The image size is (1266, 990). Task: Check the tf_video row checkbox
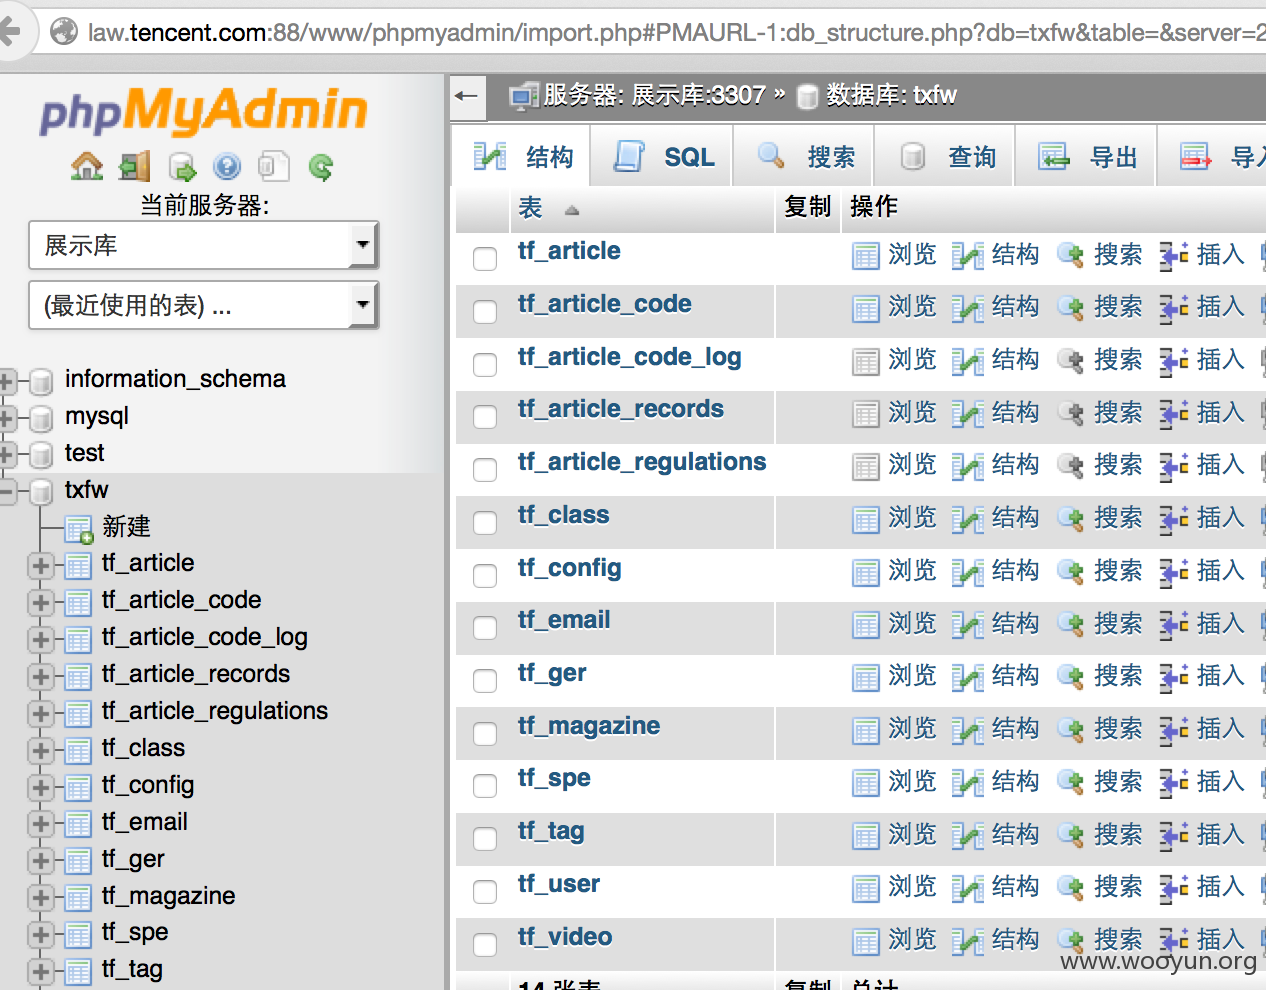click(485, 944)
